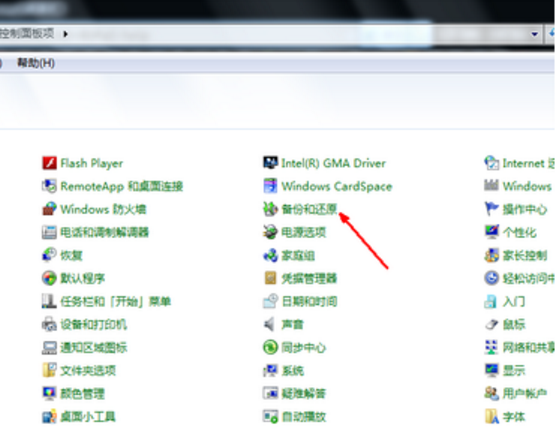Image resolution: width=557 pixels, height=436 pixels.
Task: Expand the address bar history dropdown arrow
Action: pos(534,34)
